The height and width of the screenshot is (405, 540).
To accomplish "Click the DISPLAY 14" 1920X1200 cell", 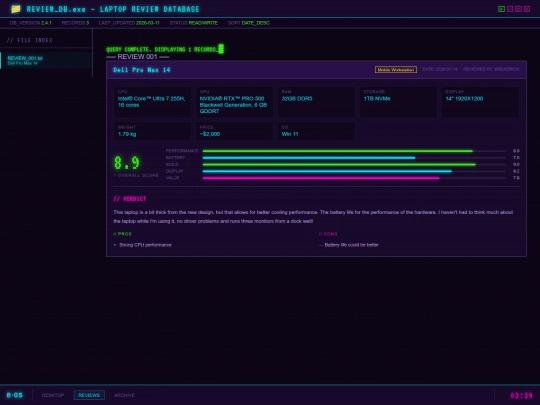I will point(480,102).
